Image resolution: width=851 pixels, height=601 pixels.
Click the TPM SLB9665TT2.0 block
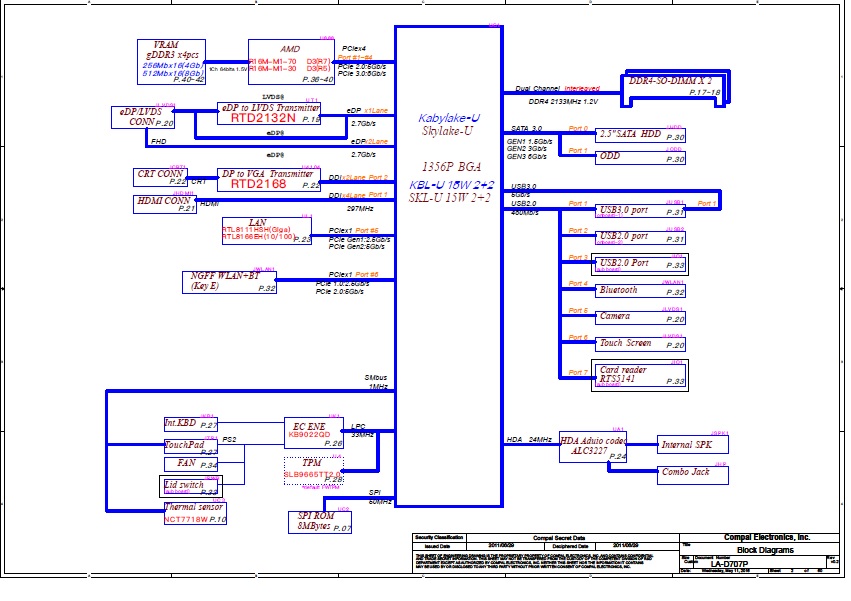[x=314, y=471]
